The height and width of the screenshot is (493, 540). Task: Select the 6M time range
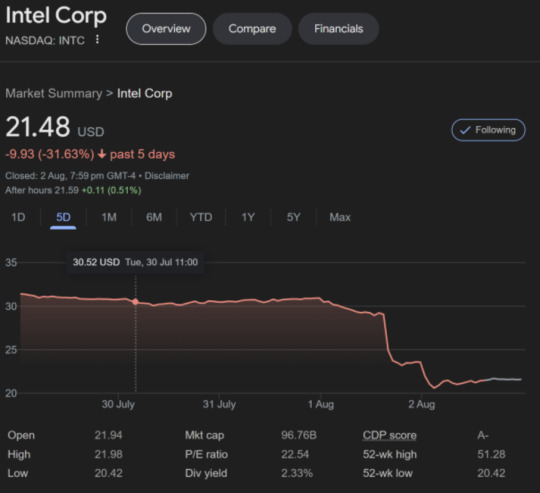pyautogui.click(x=154, y=217)
